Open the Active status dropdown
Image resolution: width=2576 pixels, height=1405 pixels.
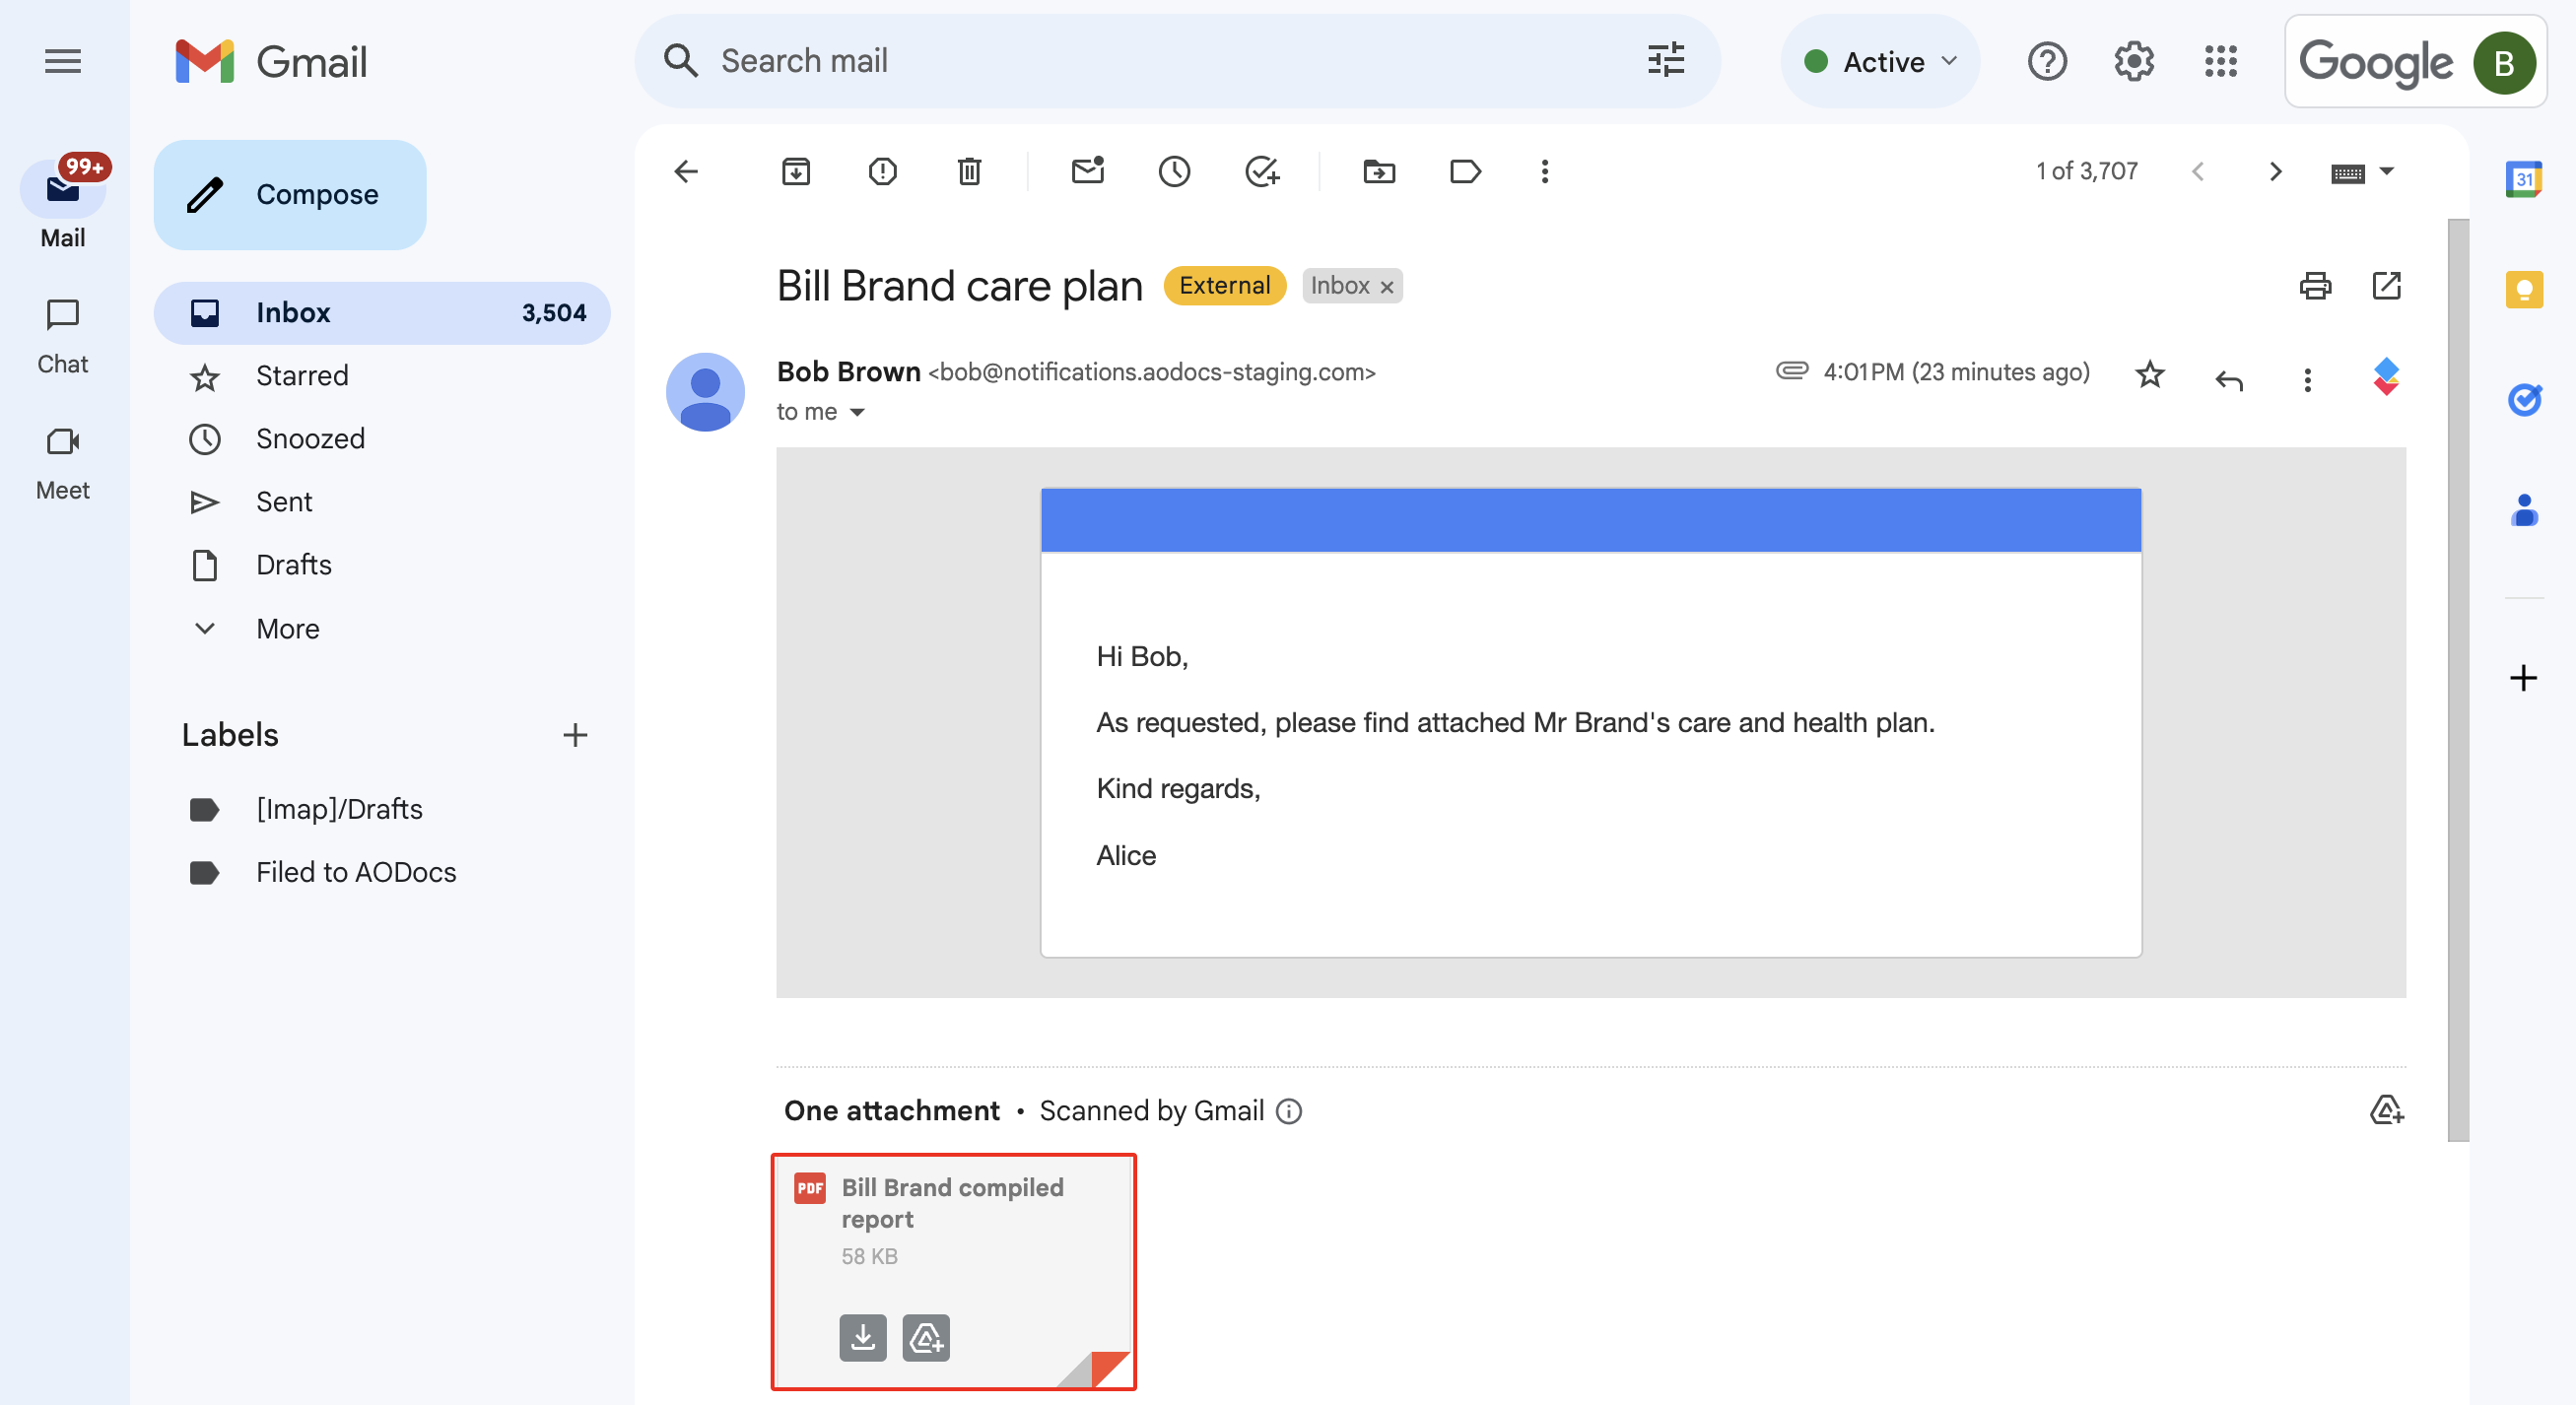pos(1880,61)
